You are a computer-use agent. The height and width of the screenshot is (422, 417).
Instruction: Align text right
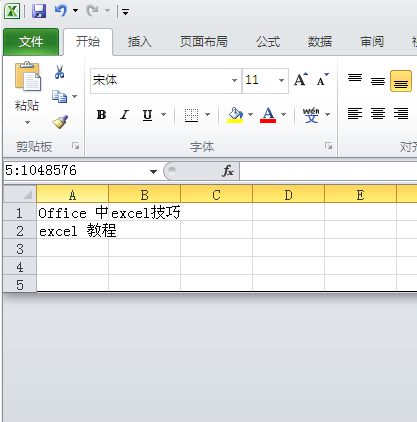click(x=401, y=114)
